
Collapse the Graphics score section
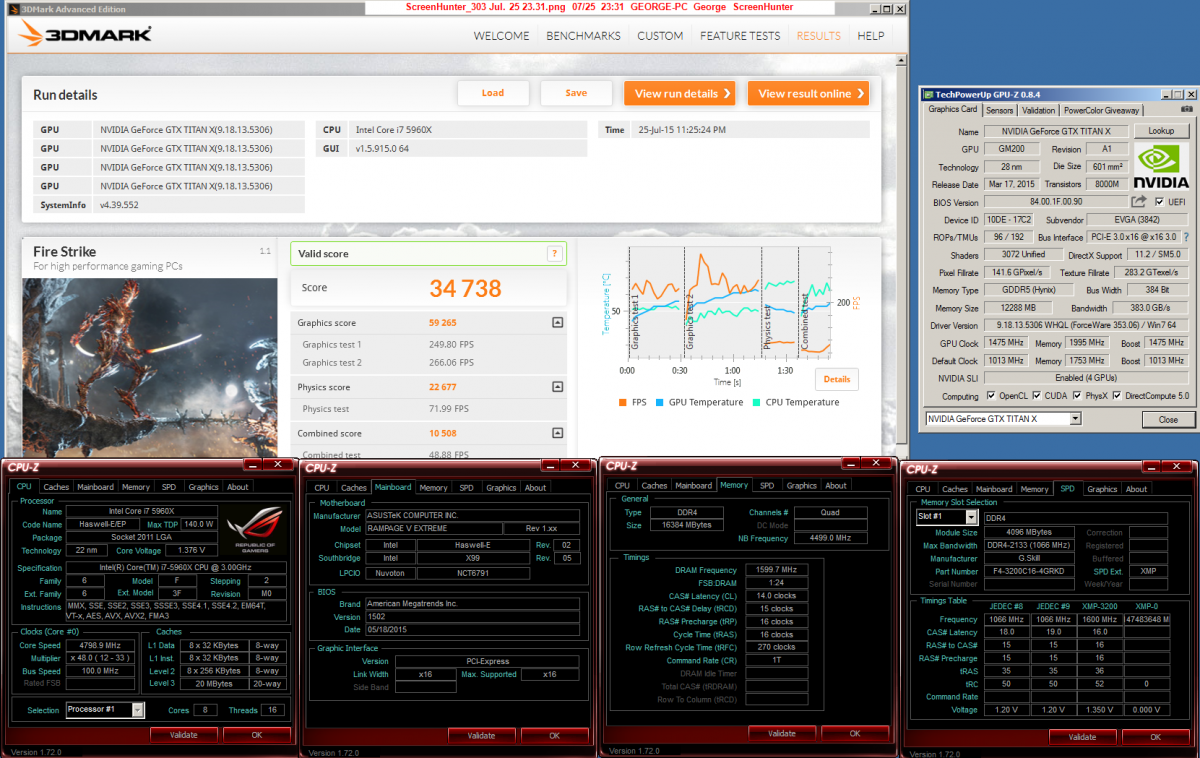[x=557, y=323]
